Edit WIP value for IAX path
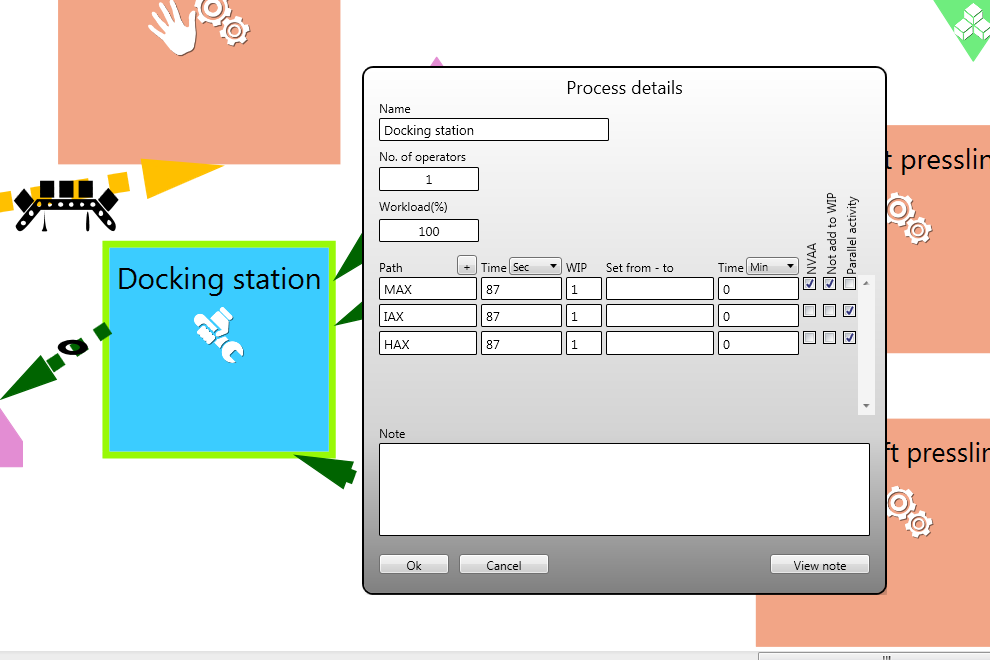The width and height of the screenshot is (990, 660). point(583,316)
